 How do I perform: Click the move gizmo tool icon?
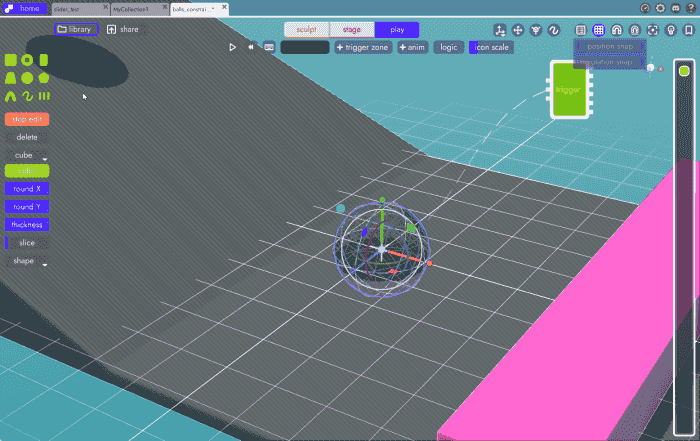click(518, 31)
